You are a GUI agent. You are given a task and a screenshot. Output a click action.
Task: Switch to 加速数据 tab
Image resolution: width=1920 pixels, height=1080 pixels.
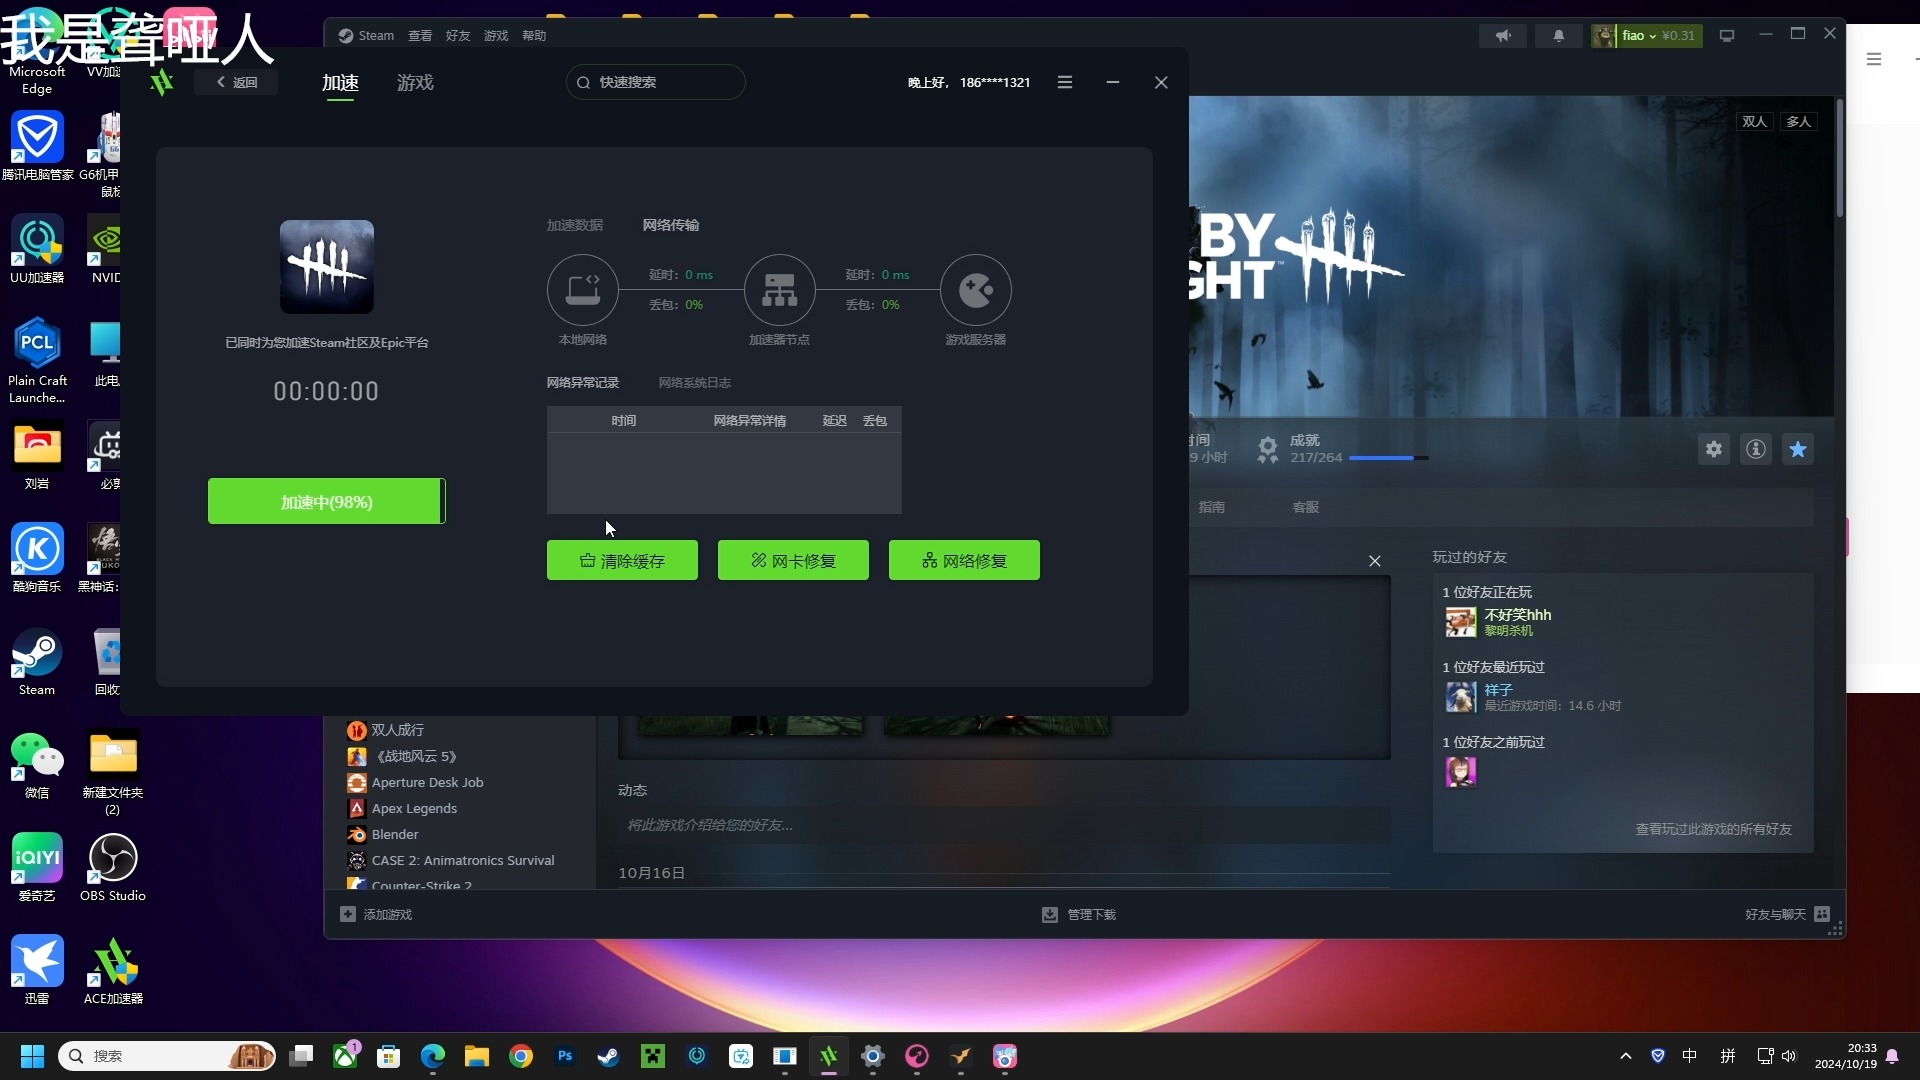[575, 224]
